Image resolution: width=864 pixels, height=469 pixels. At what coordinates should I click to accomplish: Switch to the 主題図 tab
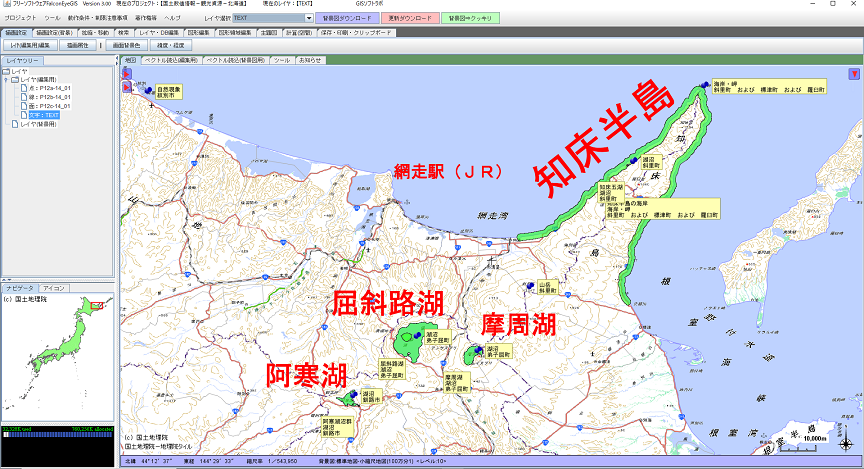(268, 33)
